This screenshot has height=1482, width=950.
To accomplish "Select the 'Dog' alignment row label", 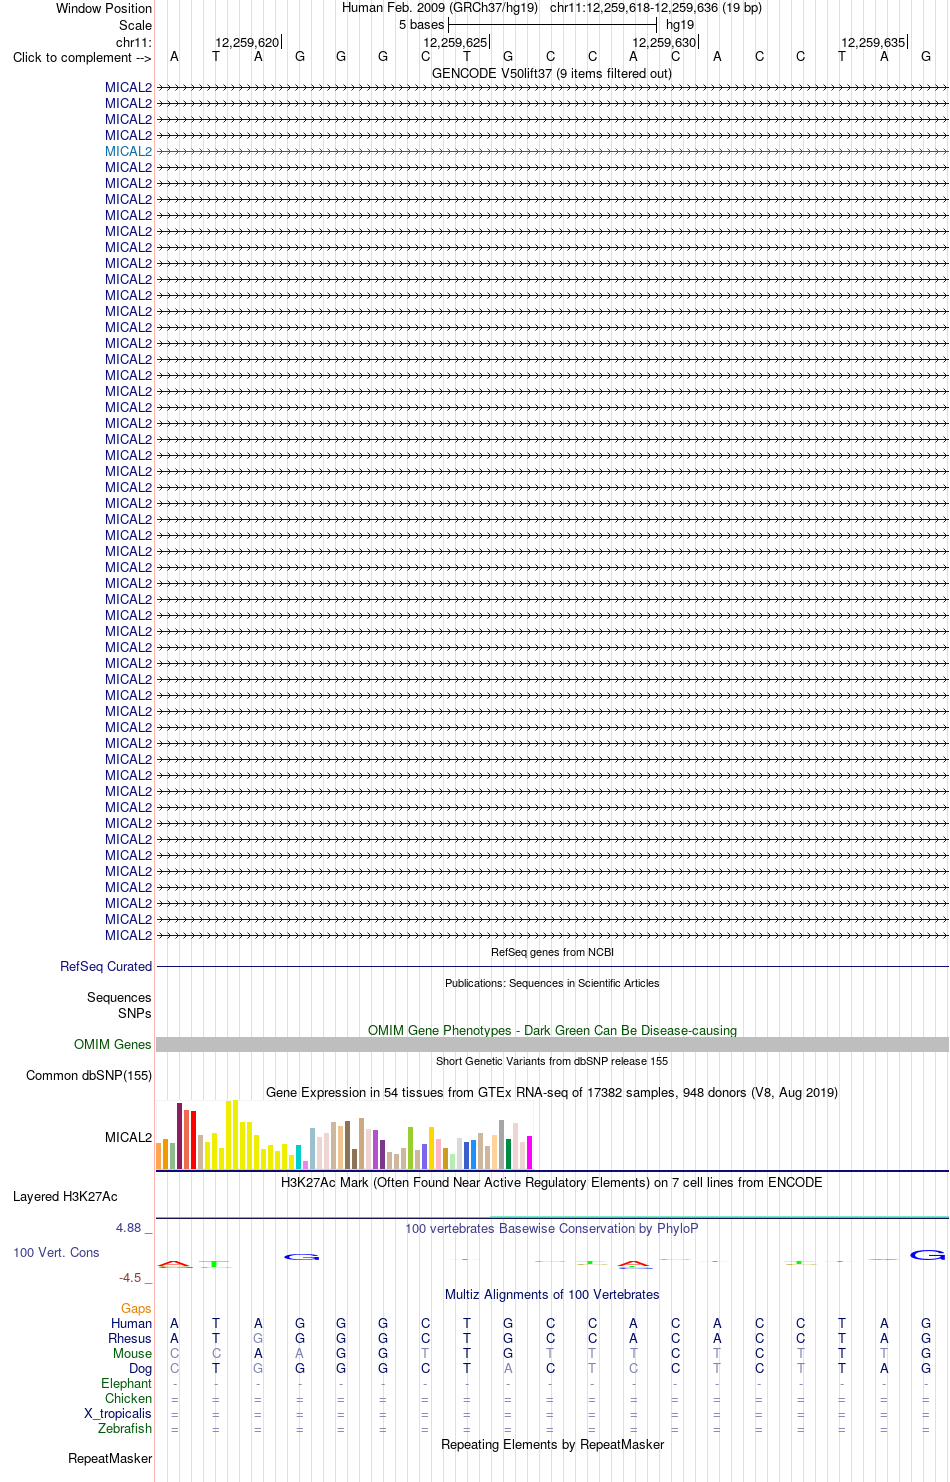I will tap(141, 1368).
